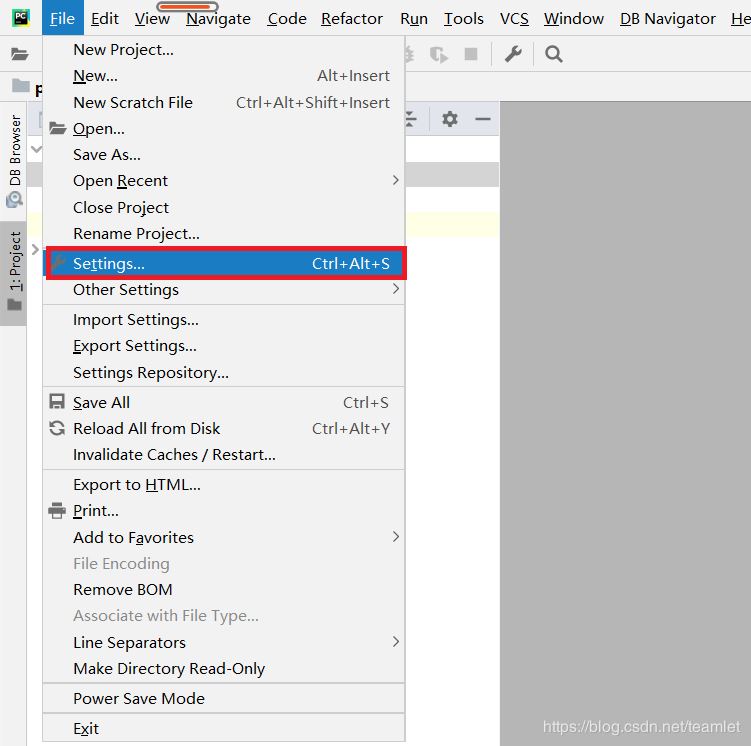Expand the tree node arrow near Project tab
This screenshot has width=751, height=746.
pyautogui.click(x=35, y=249)
